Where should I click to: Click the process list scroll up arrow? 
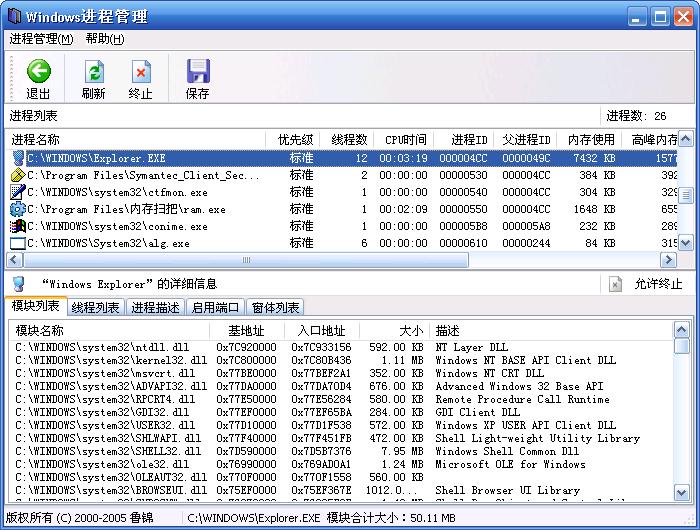pyautogui.click(x=686, y=139)
